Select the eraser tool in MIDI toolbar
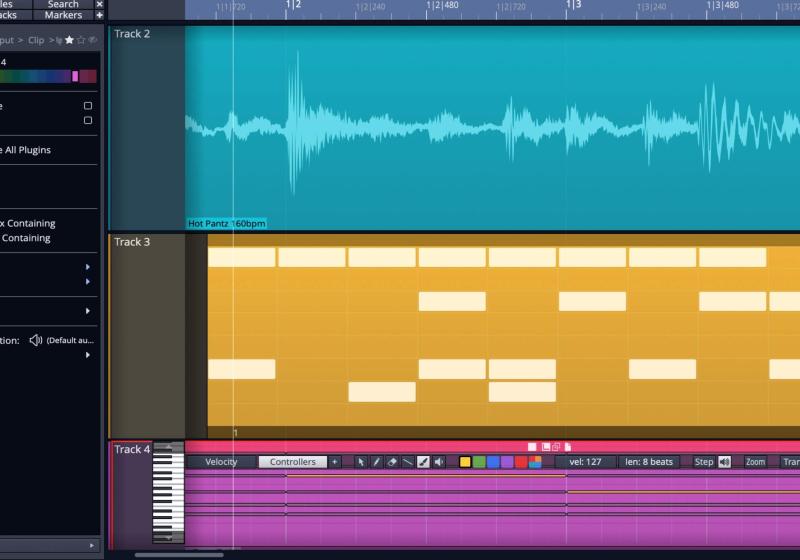The width and height of the screenshot is (800, 560). 392,462
